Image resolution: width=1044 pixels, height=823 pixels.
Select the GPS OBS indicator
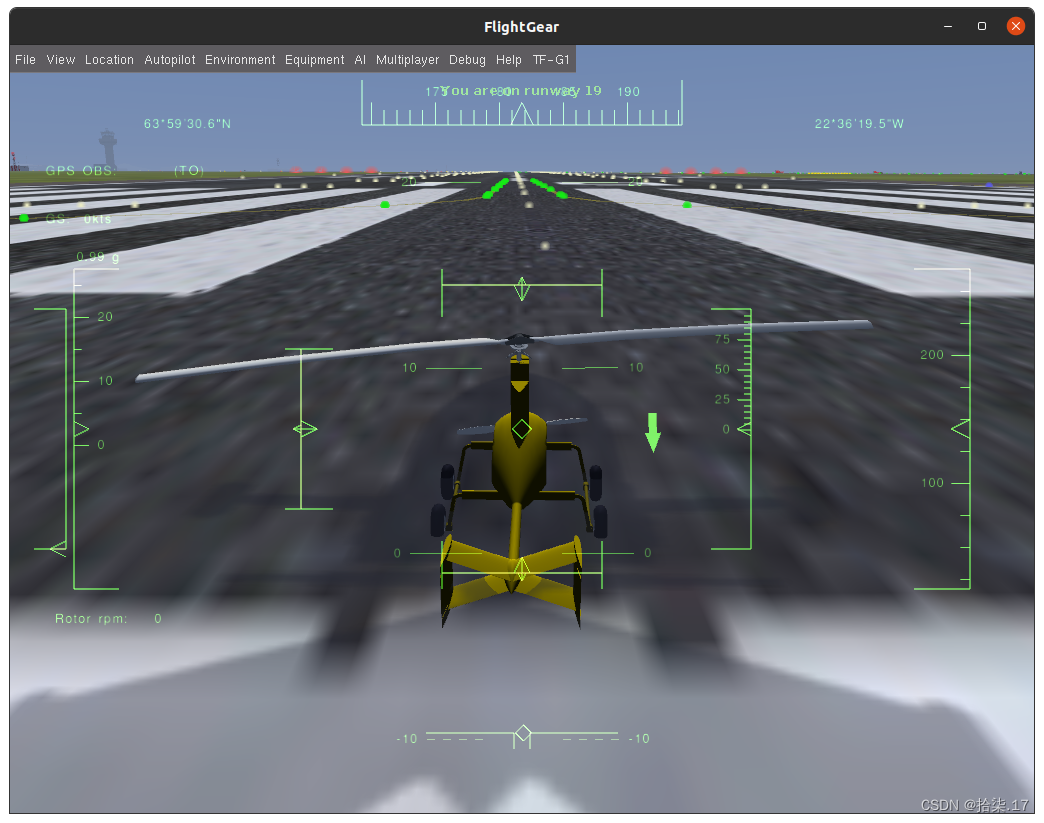point(79,170)
